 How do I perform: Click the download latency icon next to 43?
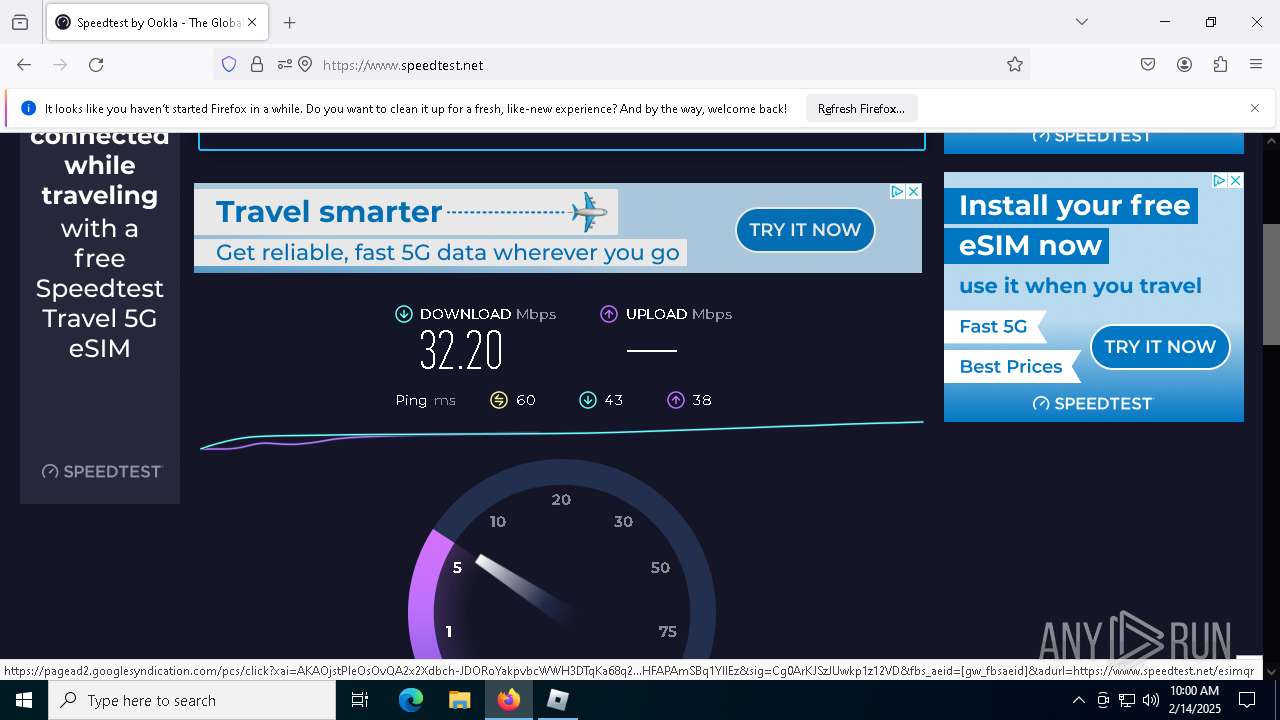tap(588, 400)
